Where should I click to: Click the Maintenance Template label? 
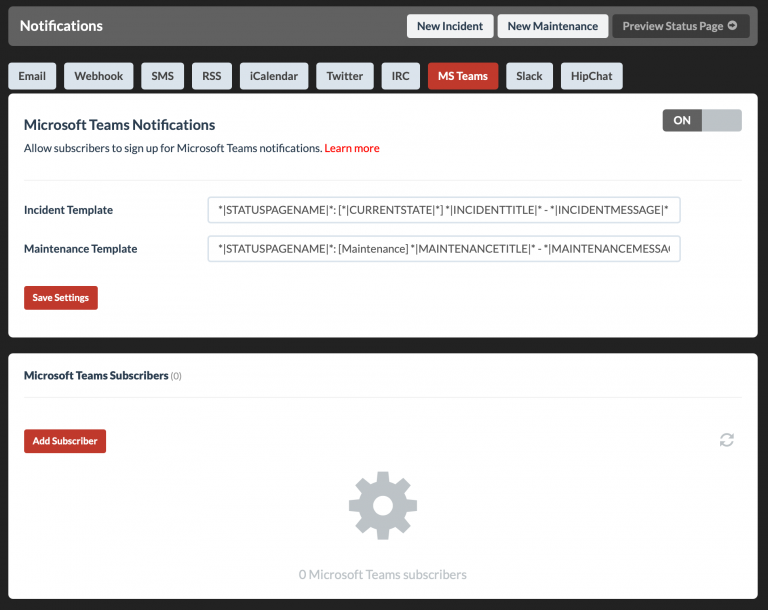[x=81, y=249]
